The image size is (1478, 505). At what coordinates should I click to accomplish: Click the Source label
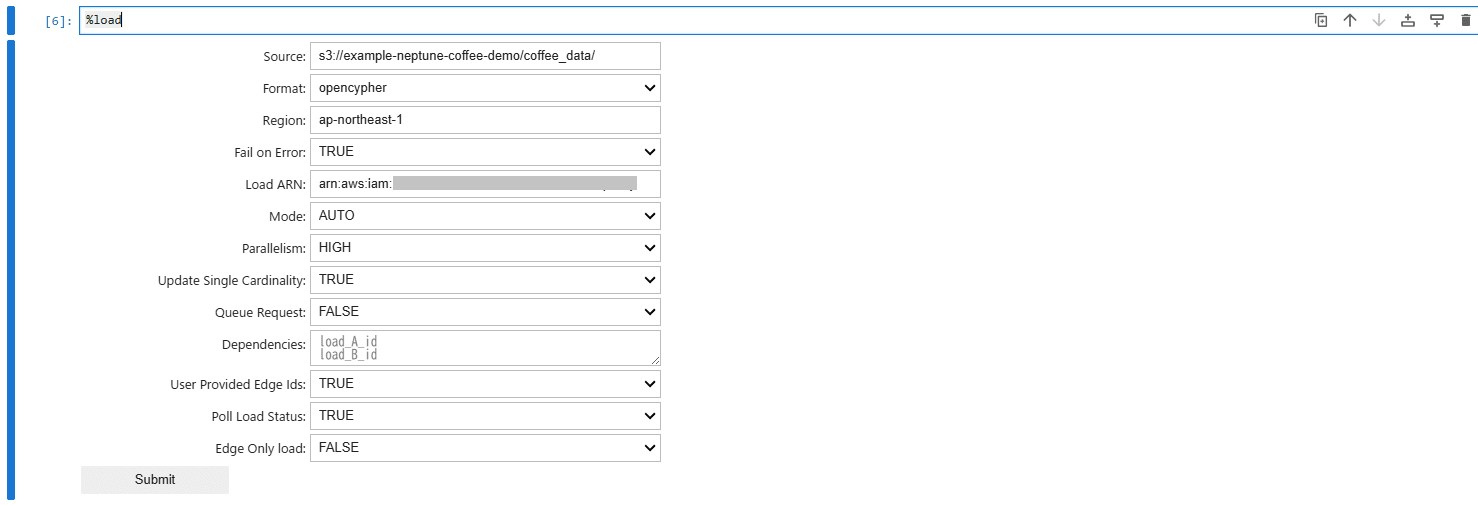285,57
